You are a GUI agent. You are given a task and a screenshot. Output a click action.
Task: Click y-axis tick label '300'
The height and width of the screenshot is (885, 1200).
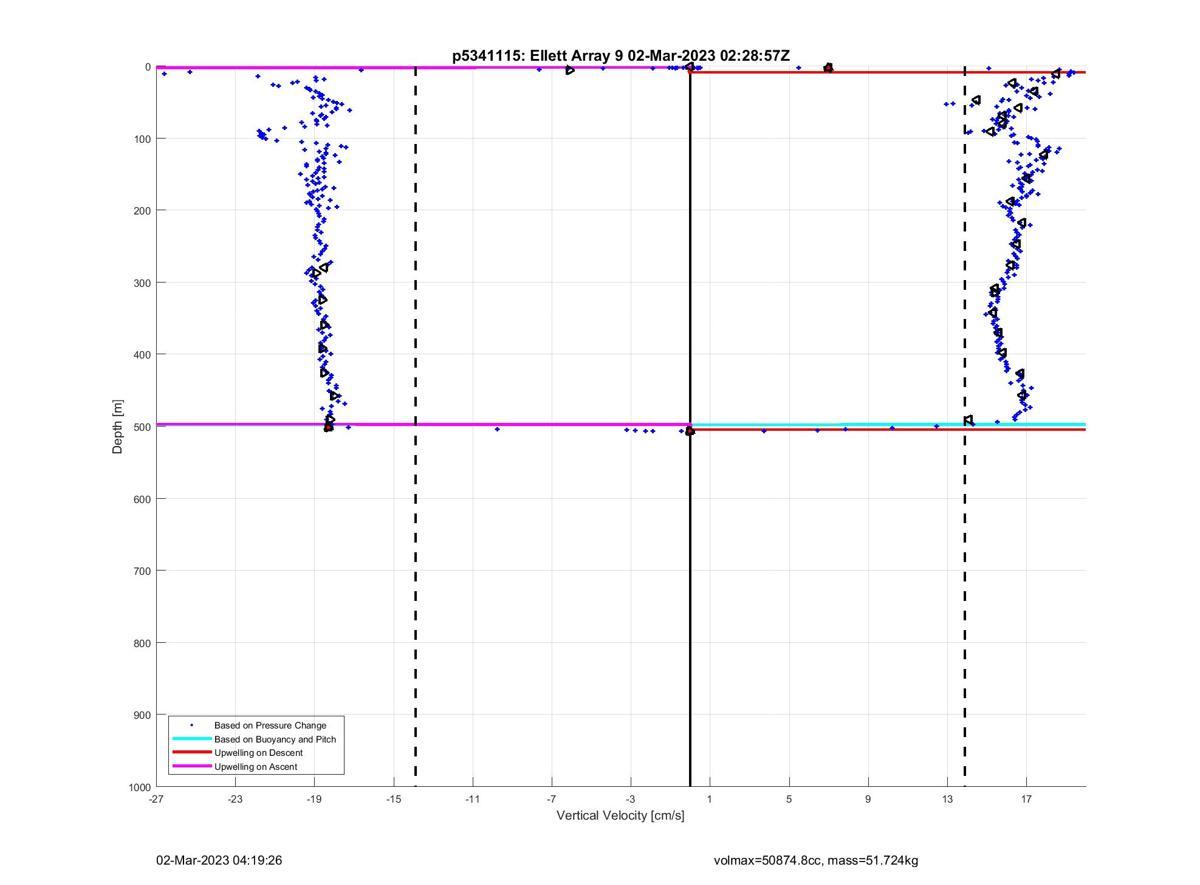[x=142, y=283]
